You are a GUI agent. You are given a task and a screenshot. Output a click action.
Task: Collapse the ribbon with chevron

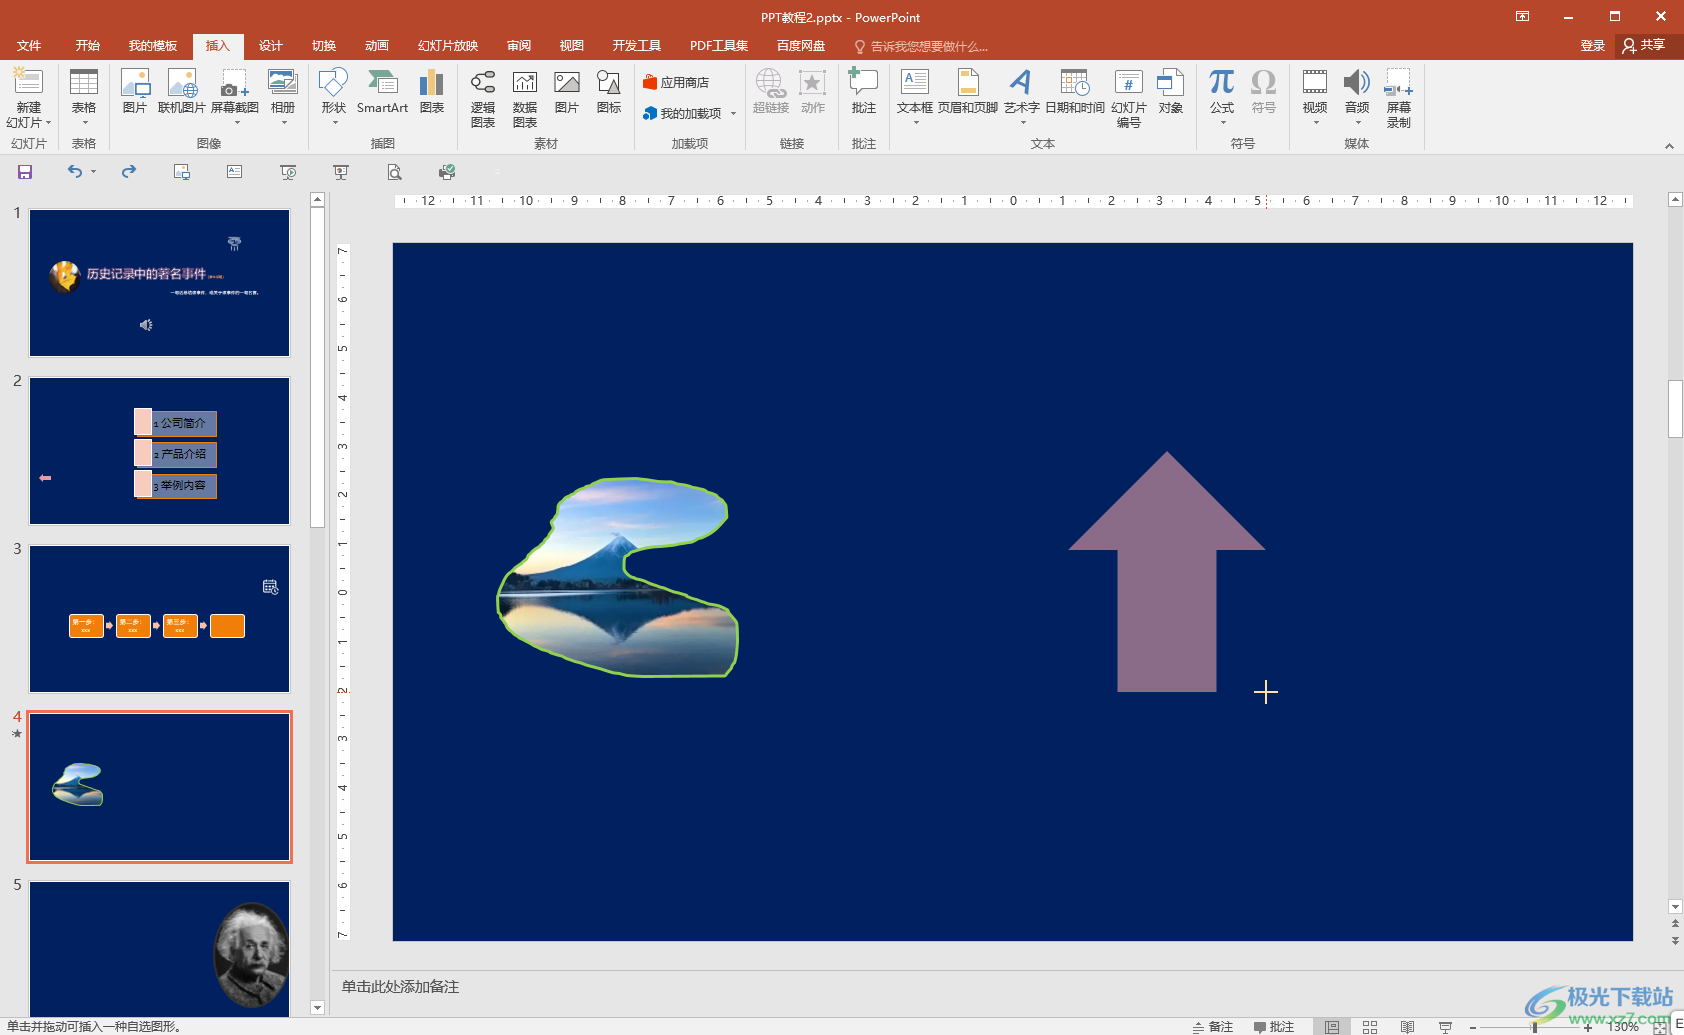click(1669, 146)
